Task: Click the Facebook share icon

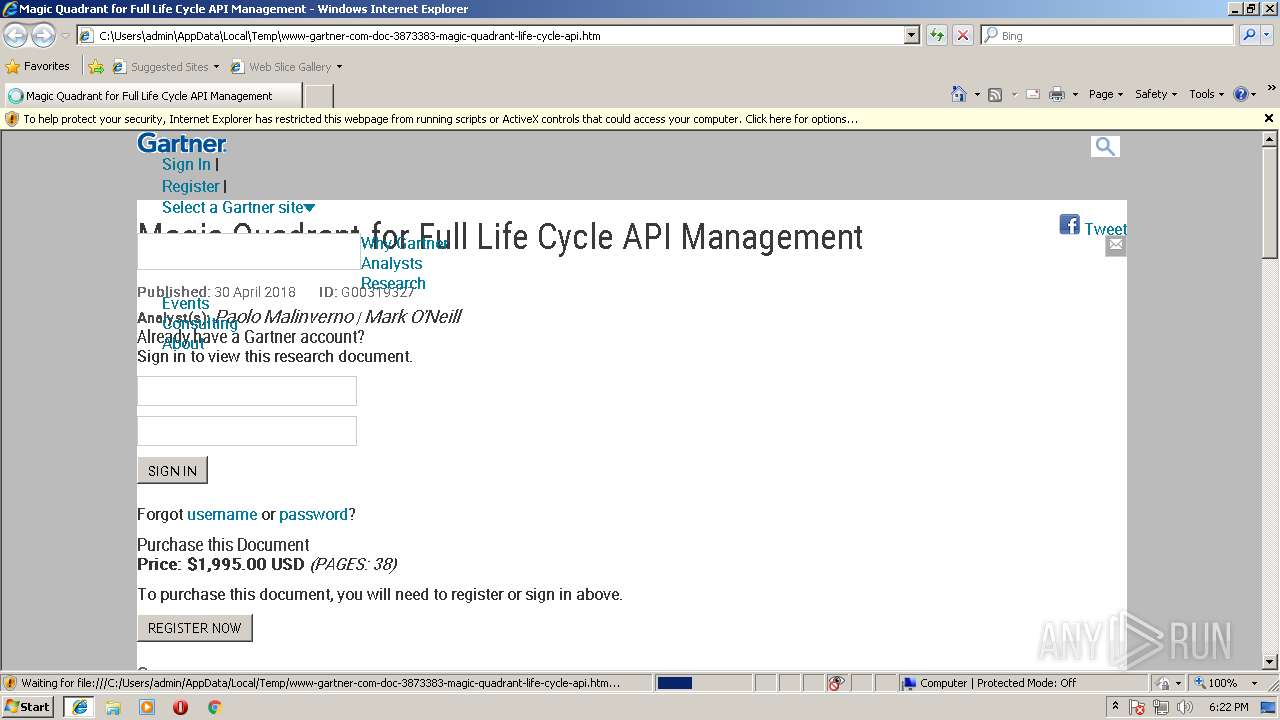Action: (x=1070, y=225)
